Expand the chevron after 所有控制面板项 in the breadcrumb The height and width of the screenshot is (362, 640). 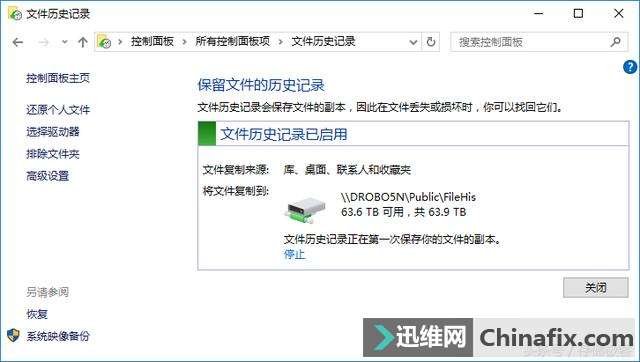(280, 42)
